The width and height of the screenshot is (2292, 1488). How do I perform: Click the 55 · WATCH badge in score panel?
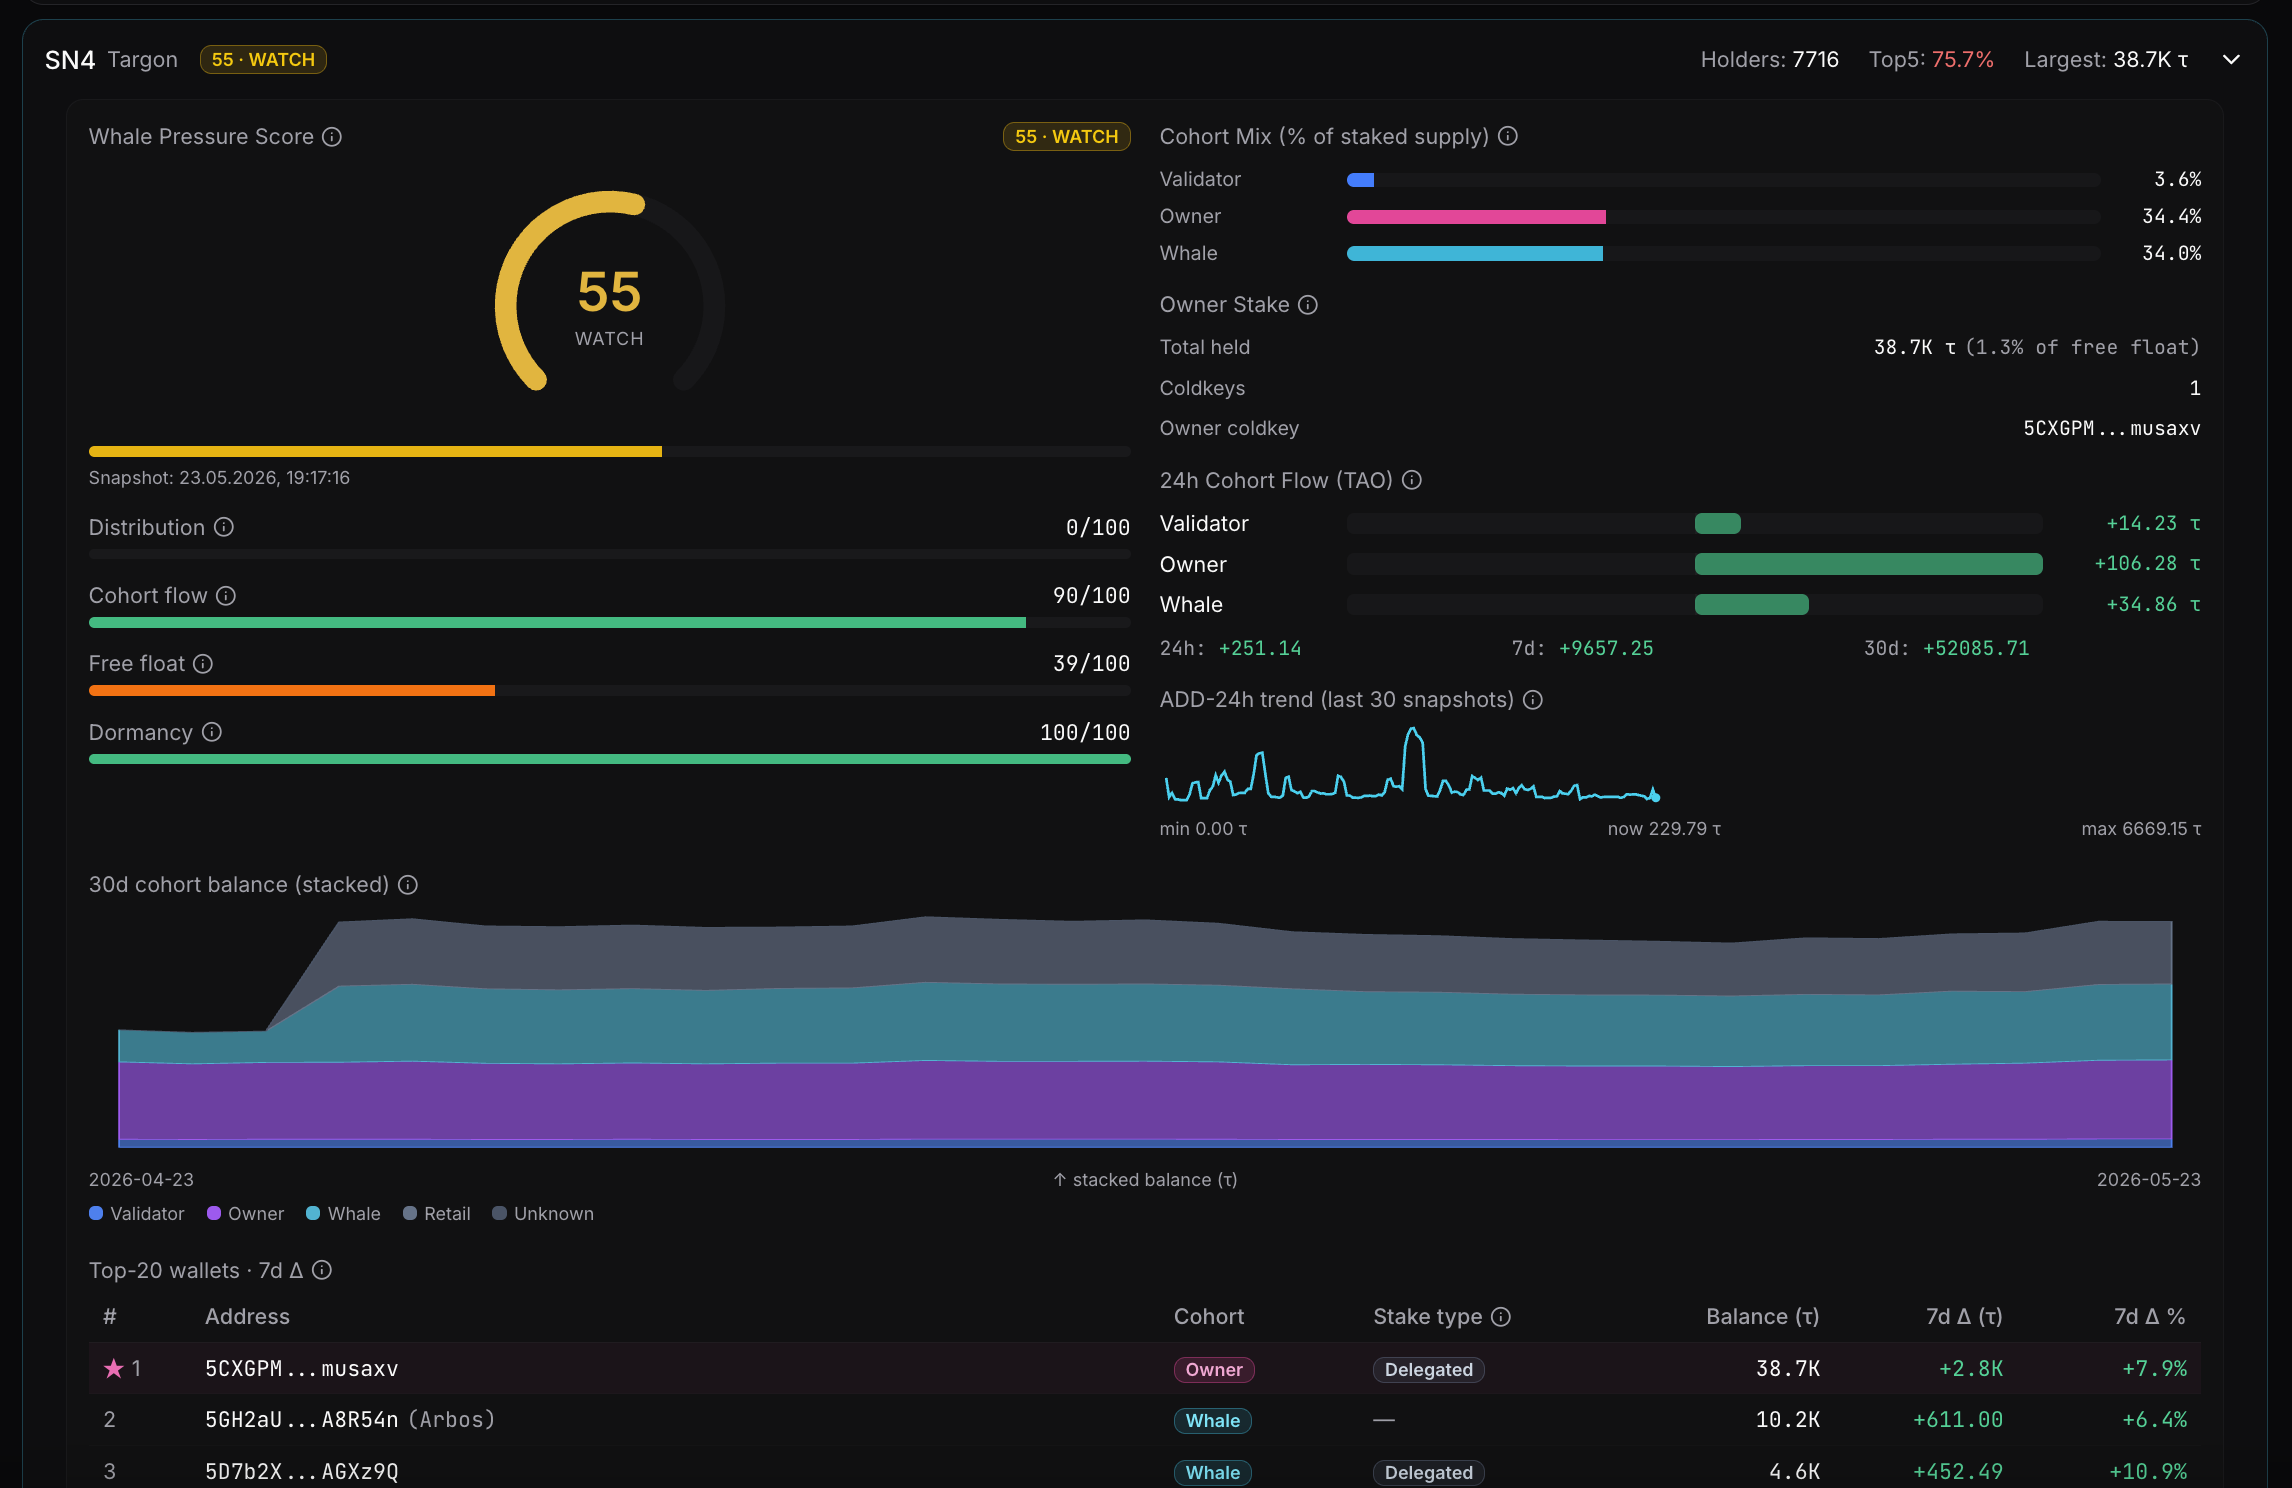[x=1066, y=137]
